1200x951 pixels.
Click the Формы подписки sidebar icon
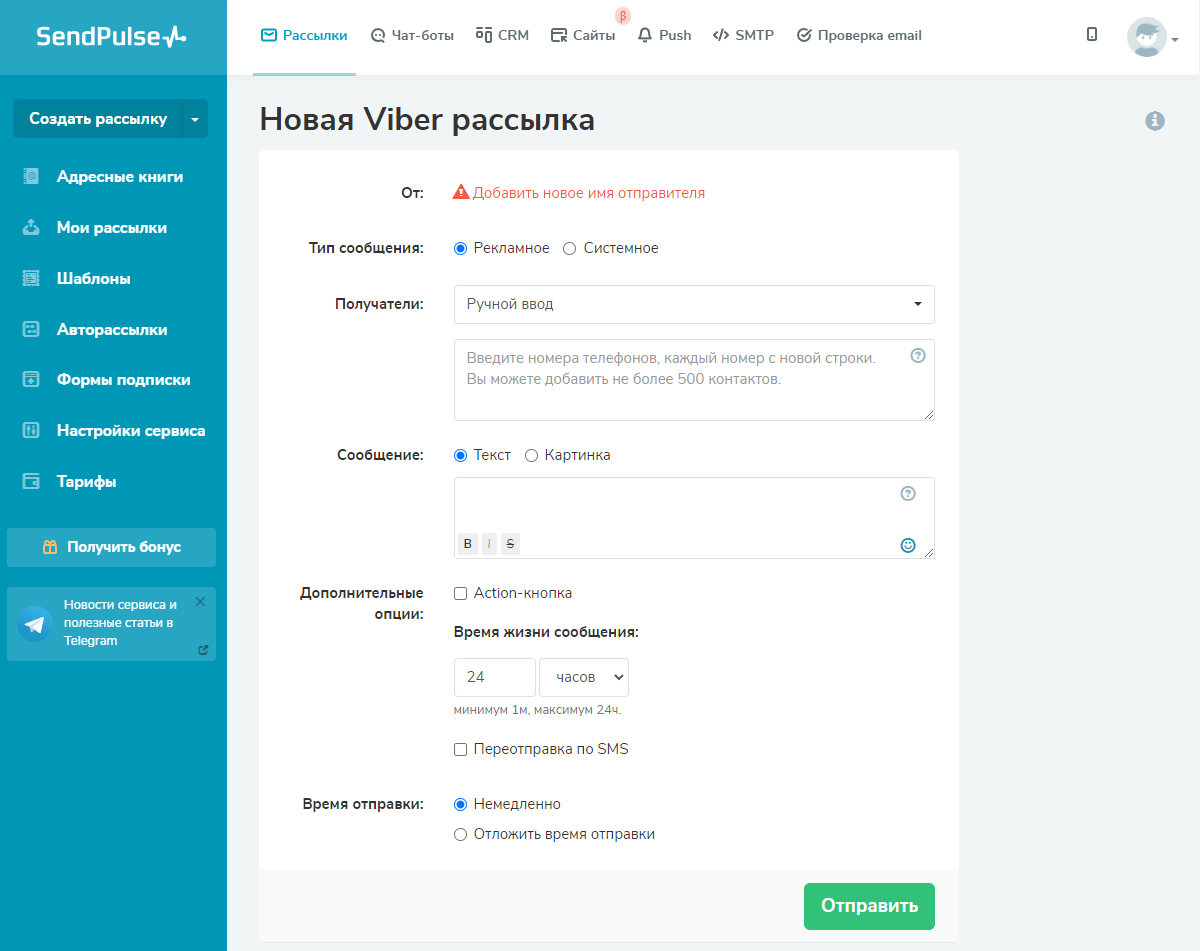(31, 380)
